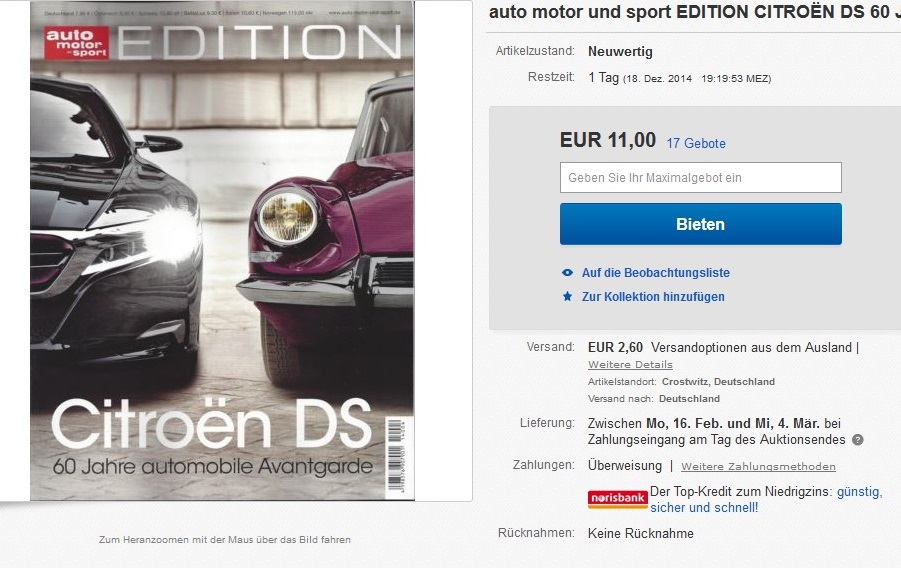Focus the Maximalgebot input field
The width and height of the screenshot is (901, 568).
[x=700, y=178]
